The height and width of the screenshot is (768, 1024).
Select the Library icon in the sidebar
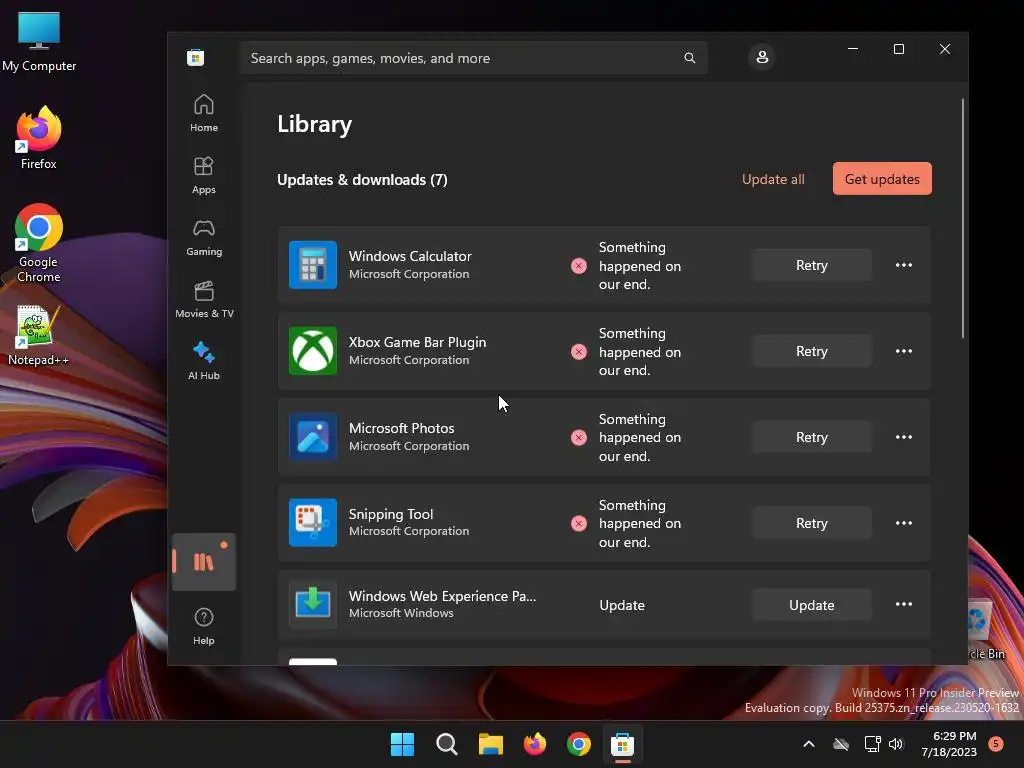(x=204, y=562)
